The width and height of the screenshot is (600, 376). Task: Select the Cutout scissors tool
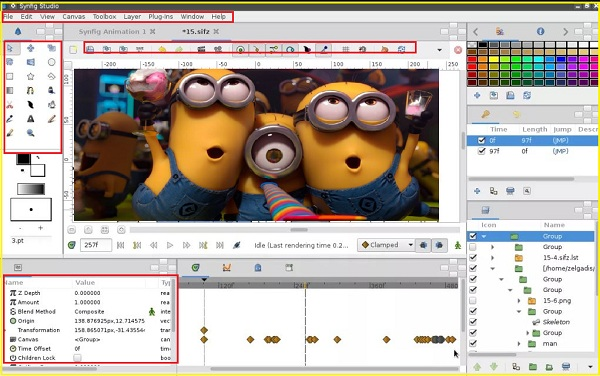click(x=10, y=105)
